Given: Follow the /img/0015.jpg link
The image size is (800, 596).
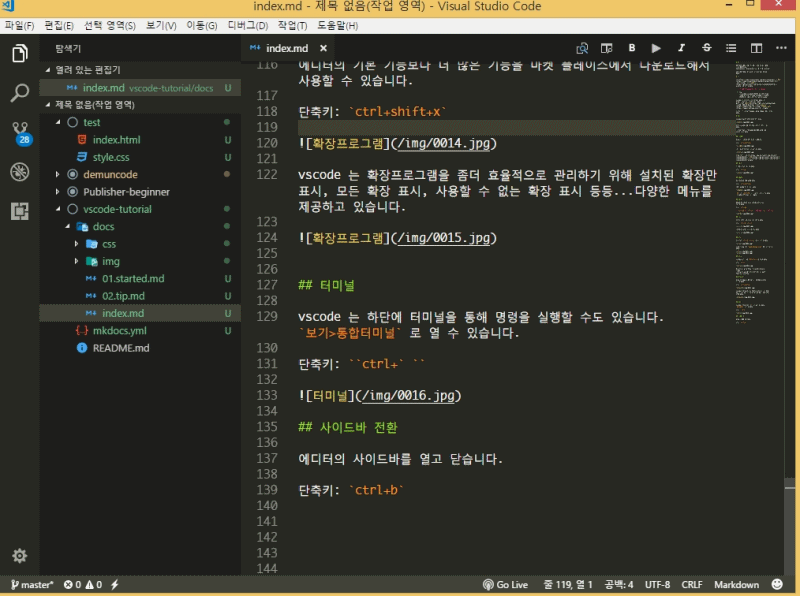Looking at the screenshot, I should [443, 238].
